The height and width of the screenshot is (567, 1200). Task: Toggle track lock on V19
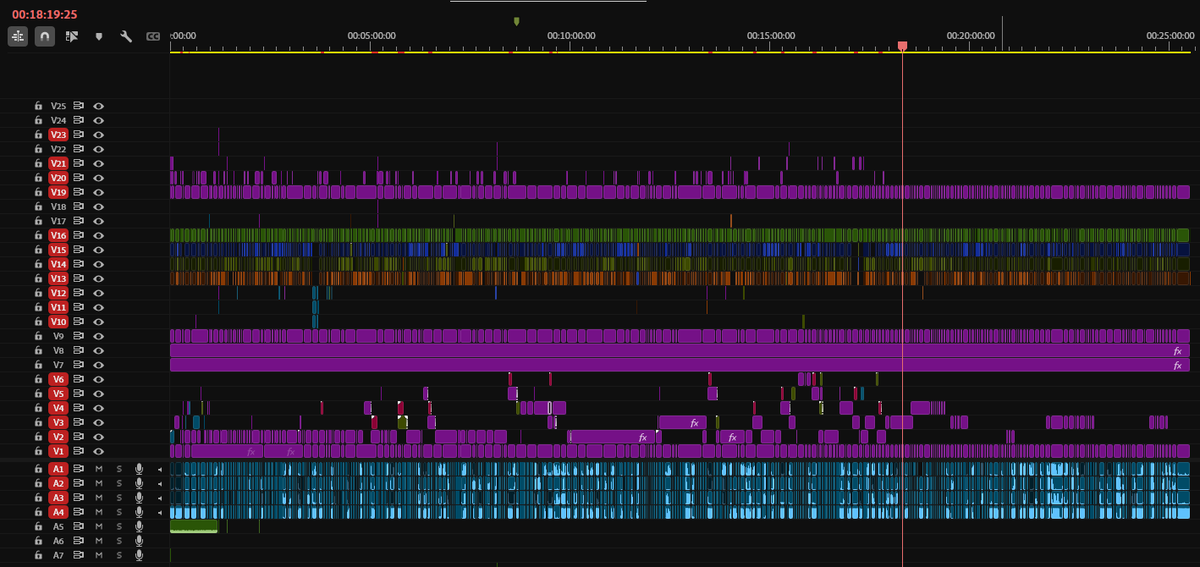click(x=38, y=192)
